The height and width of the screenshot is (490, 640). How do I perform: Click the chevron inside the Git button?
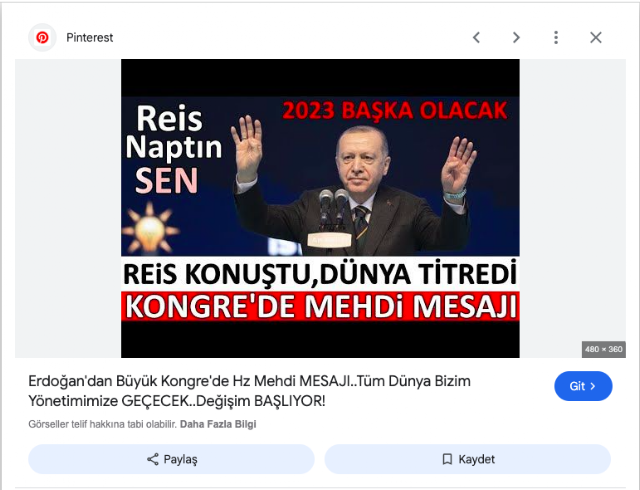click(593, 386)
